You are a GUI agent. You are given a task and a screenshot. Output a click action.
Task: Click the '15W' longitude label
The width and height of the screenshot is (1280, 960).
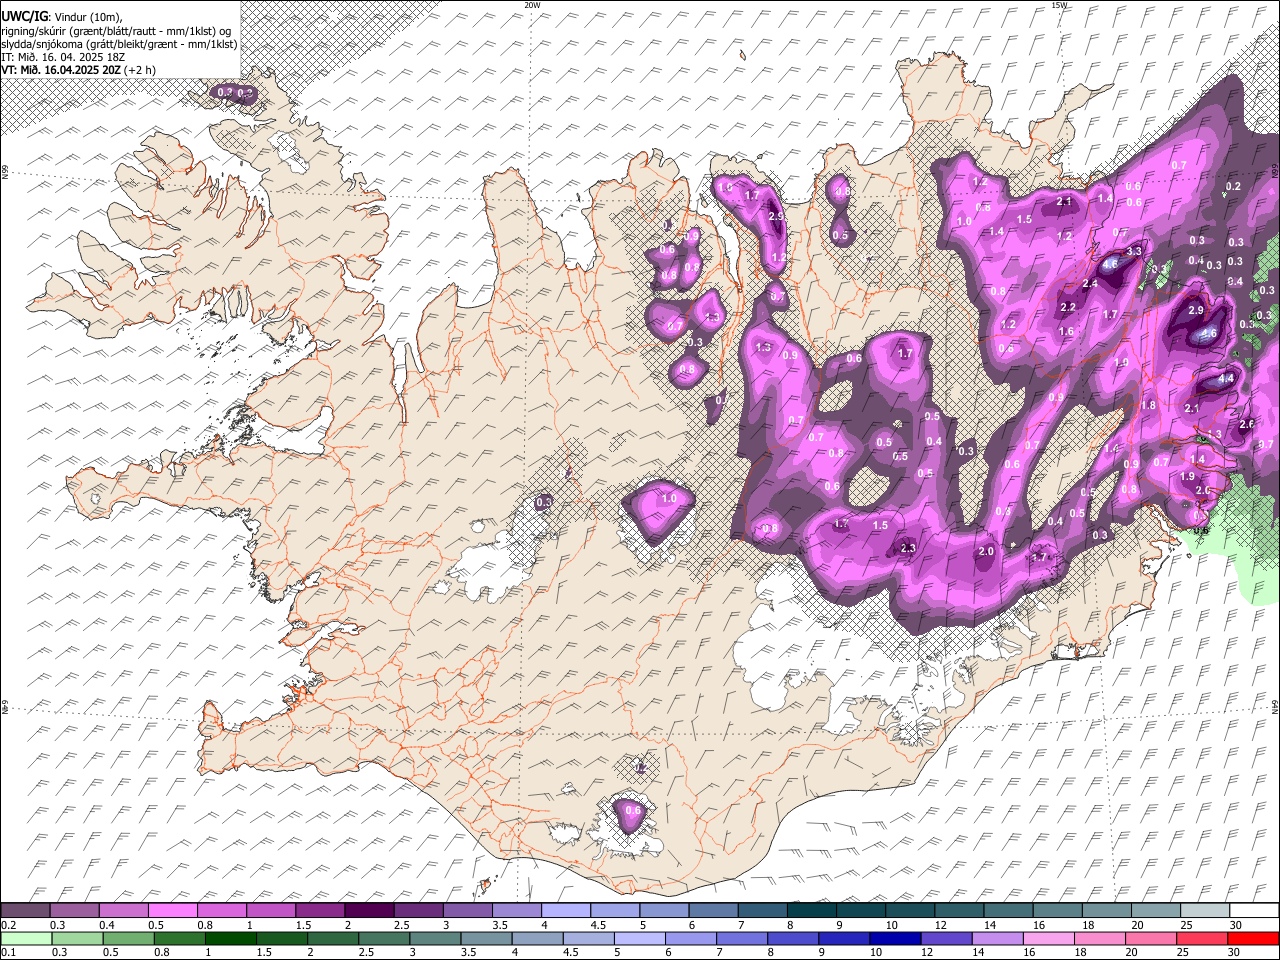click(1060, 5)
